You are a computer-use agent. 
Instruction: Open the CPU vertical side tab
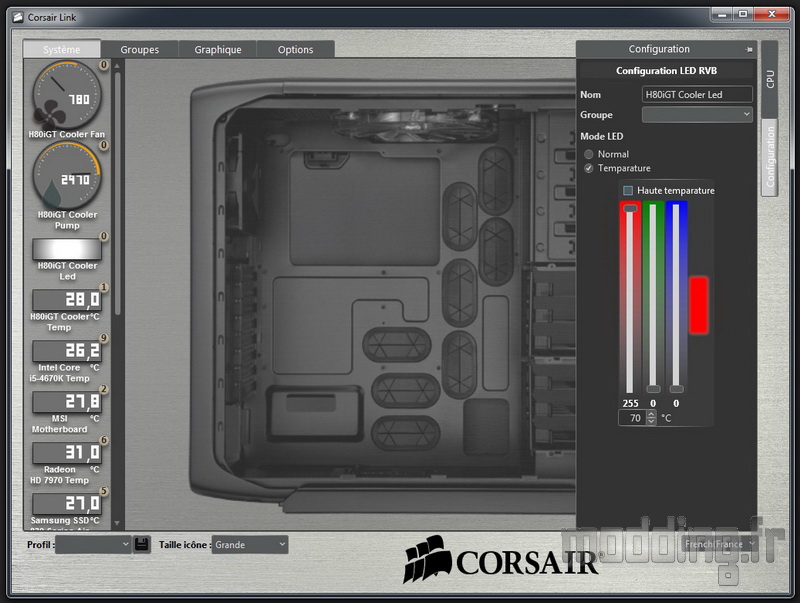point(770,79)
